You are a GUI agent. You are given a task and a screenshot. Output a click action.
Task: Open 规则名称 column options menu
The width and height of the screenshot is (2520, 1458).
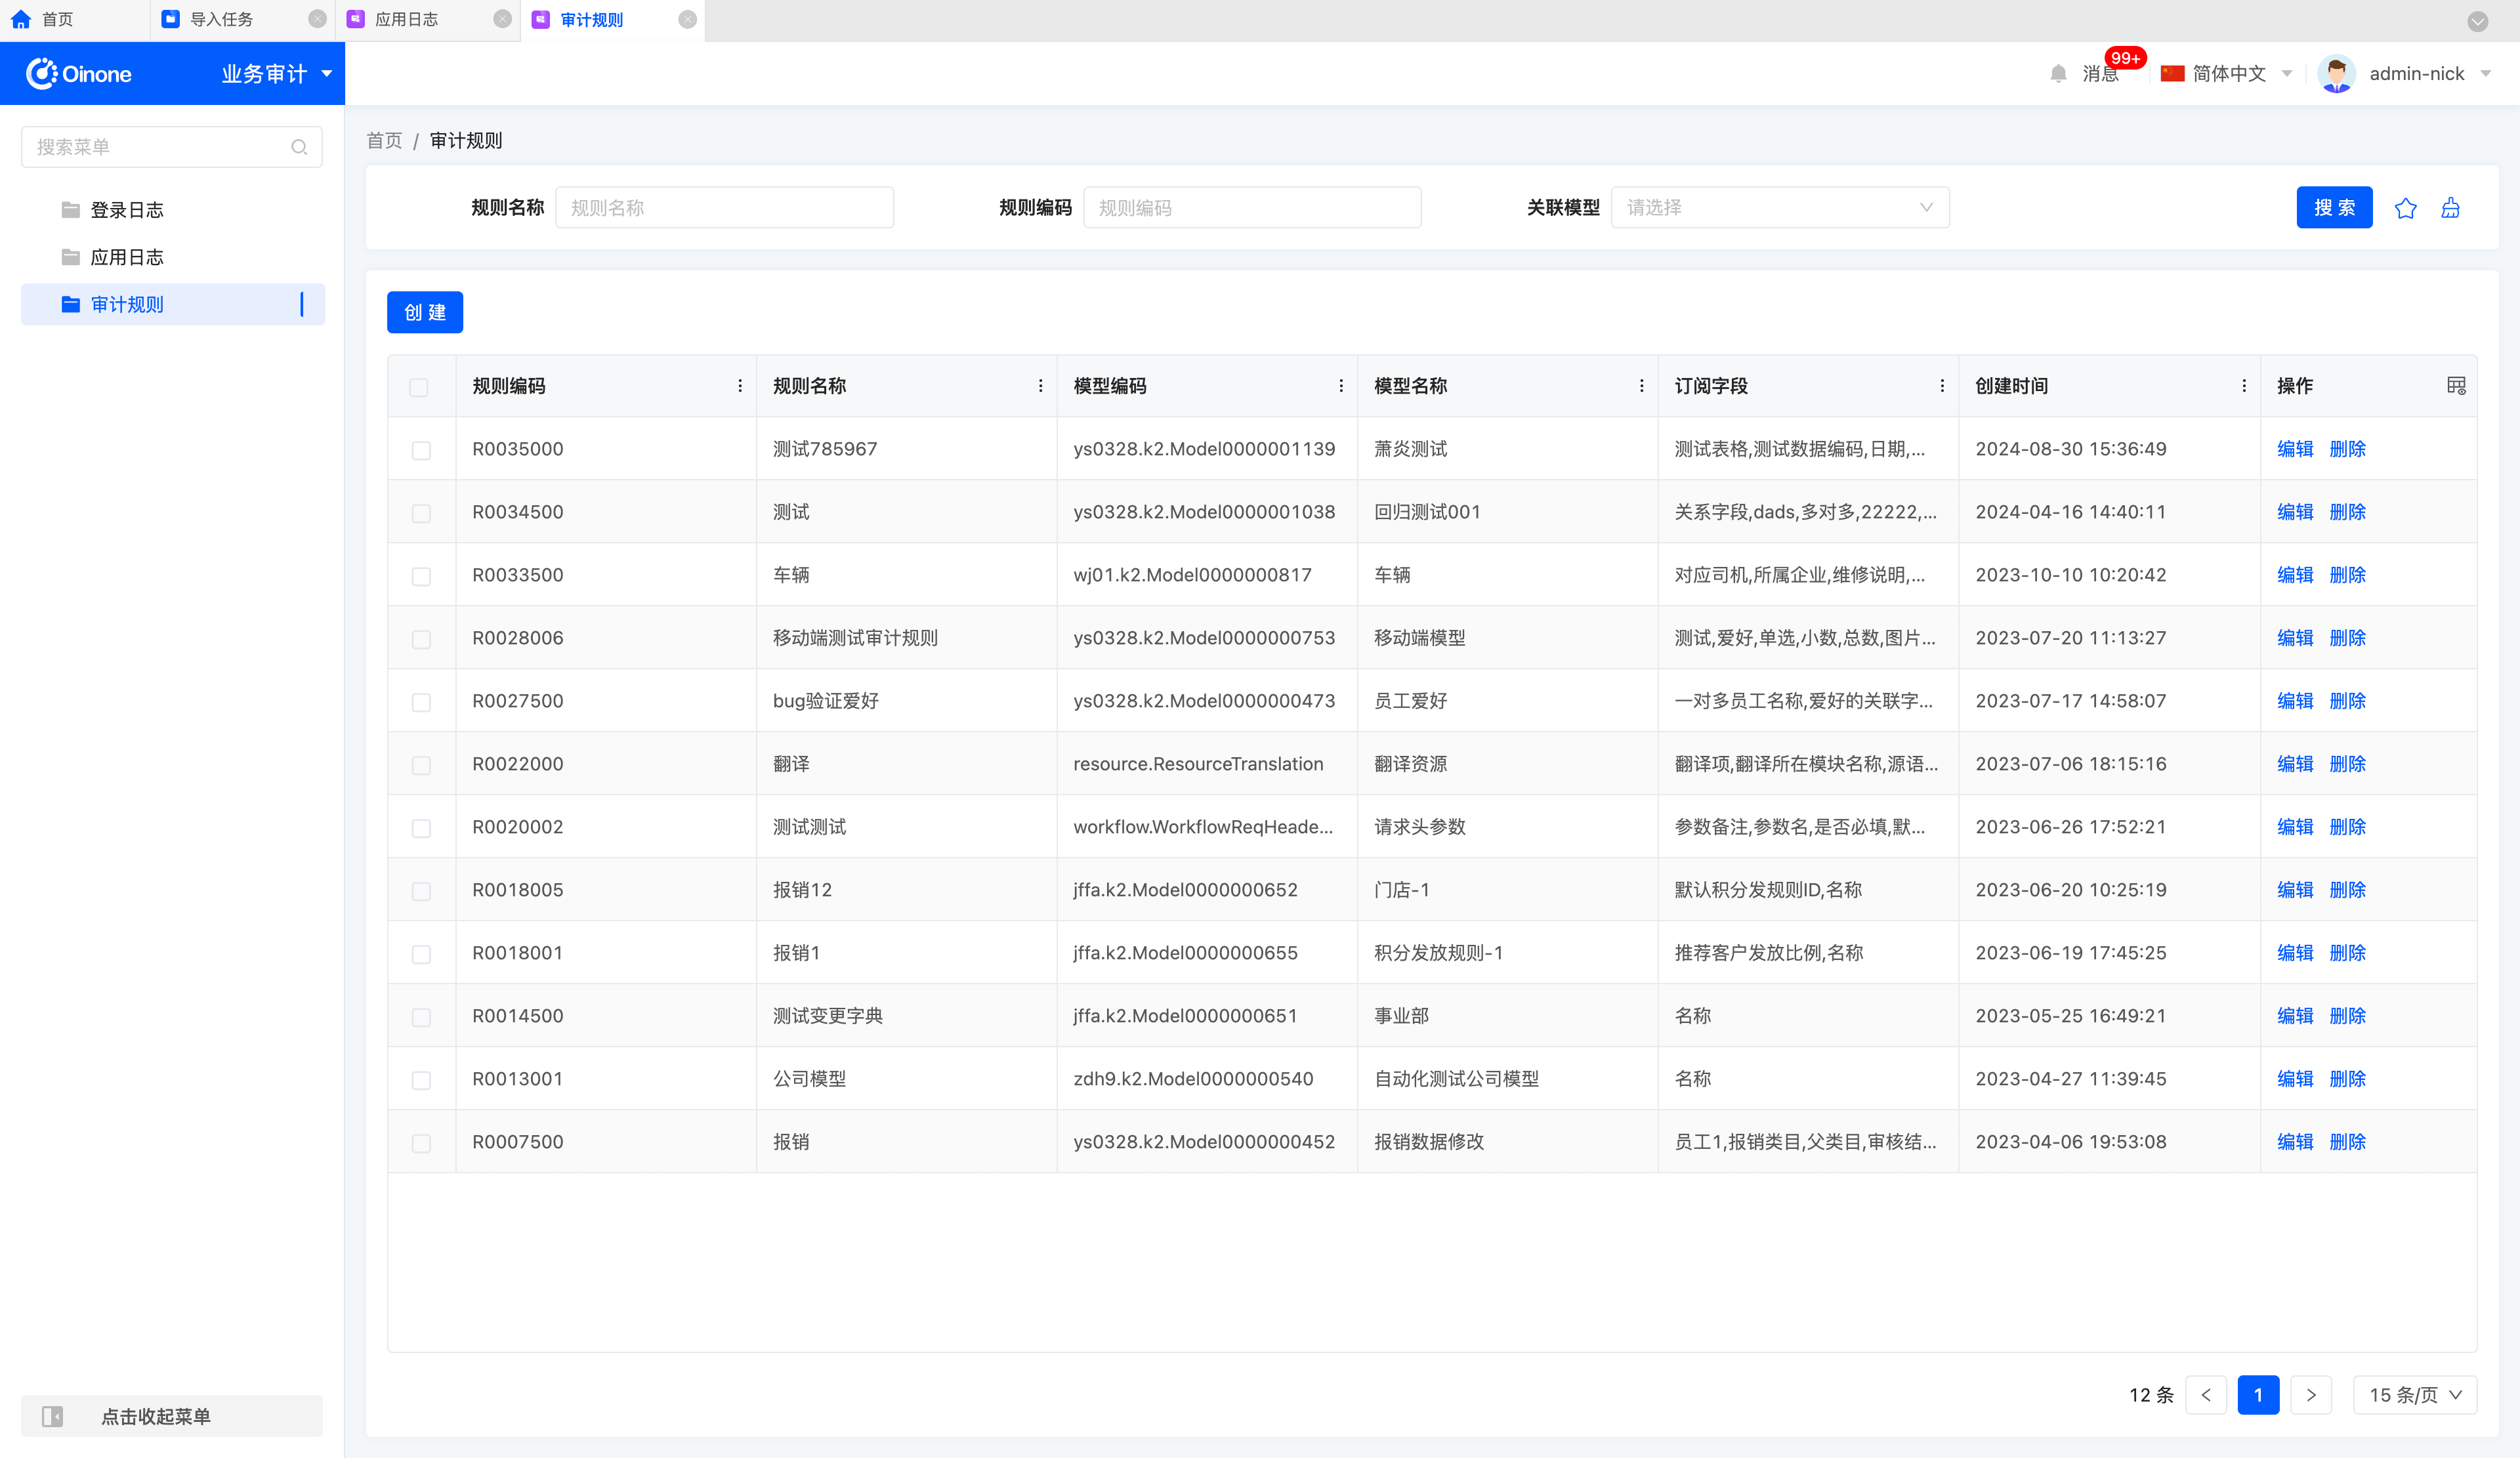[1040, 385]
